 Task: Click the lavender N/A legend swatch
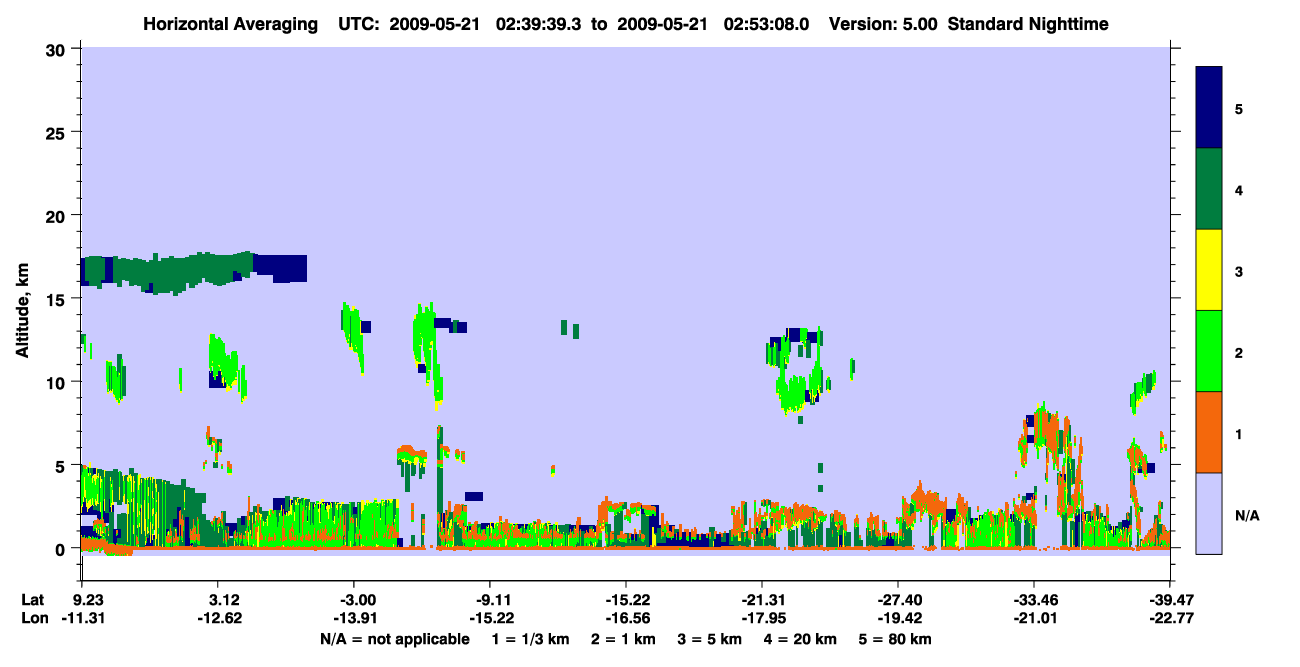1209,513
